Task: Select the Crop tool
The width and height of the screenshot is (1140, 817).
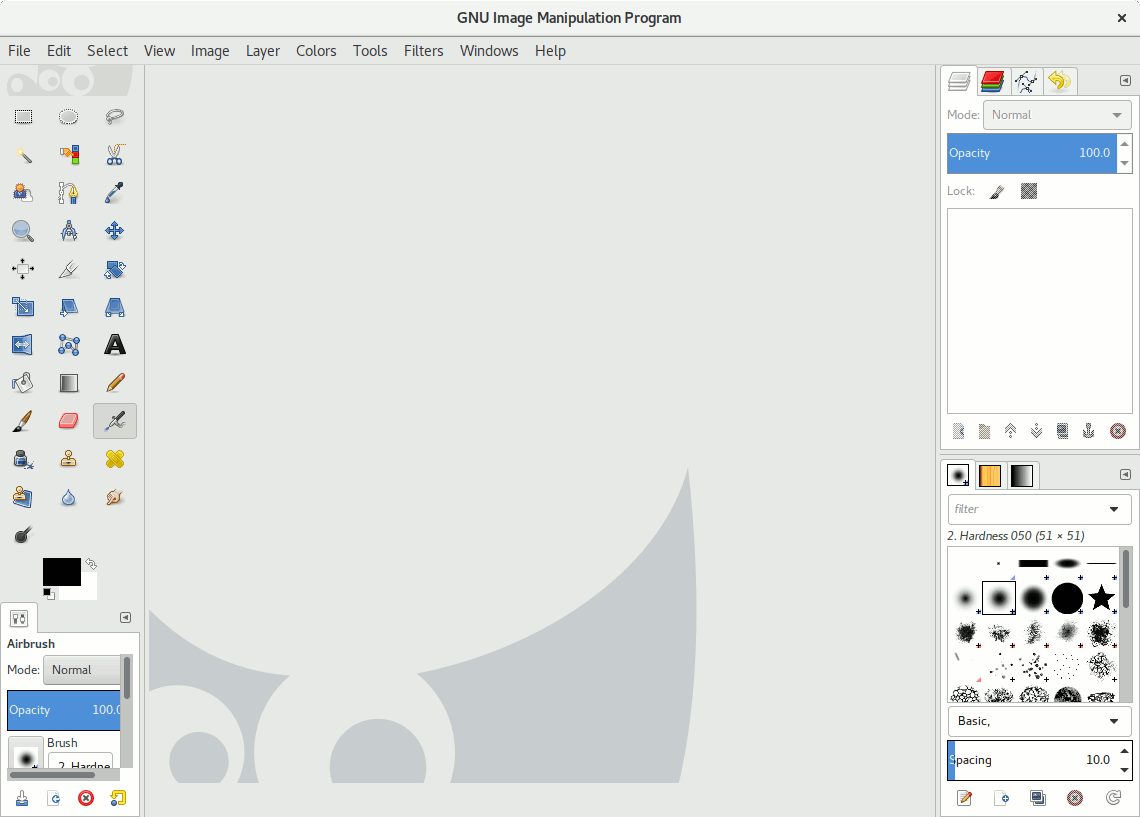Action: pos(68,269)
